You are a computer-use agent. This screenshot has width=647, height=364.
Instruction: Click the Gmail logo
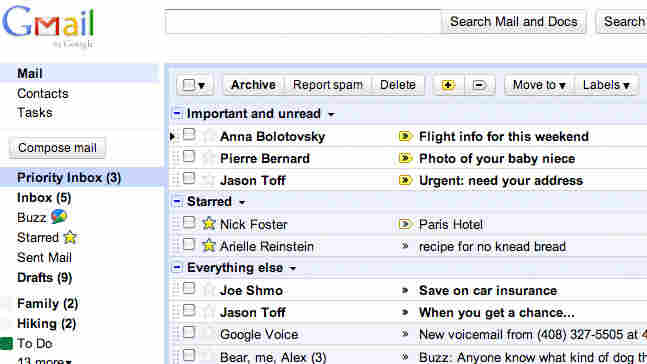pyautogui.click(x=48, y=26)
